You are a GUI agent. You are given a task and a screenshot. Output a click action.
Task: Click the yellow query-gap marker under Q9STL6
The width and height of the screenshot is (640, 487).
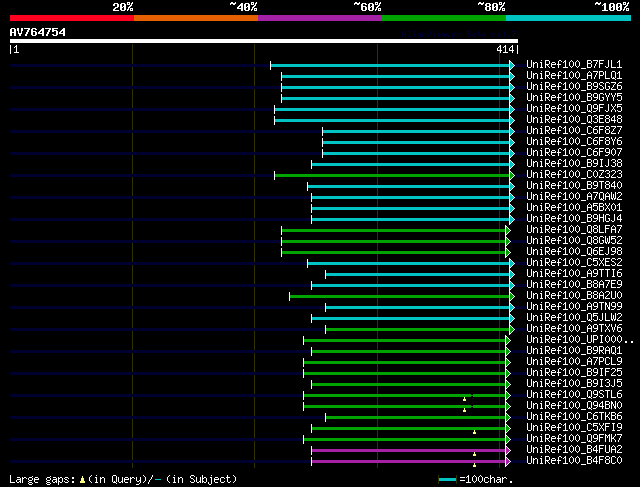[x=464, y=399]
